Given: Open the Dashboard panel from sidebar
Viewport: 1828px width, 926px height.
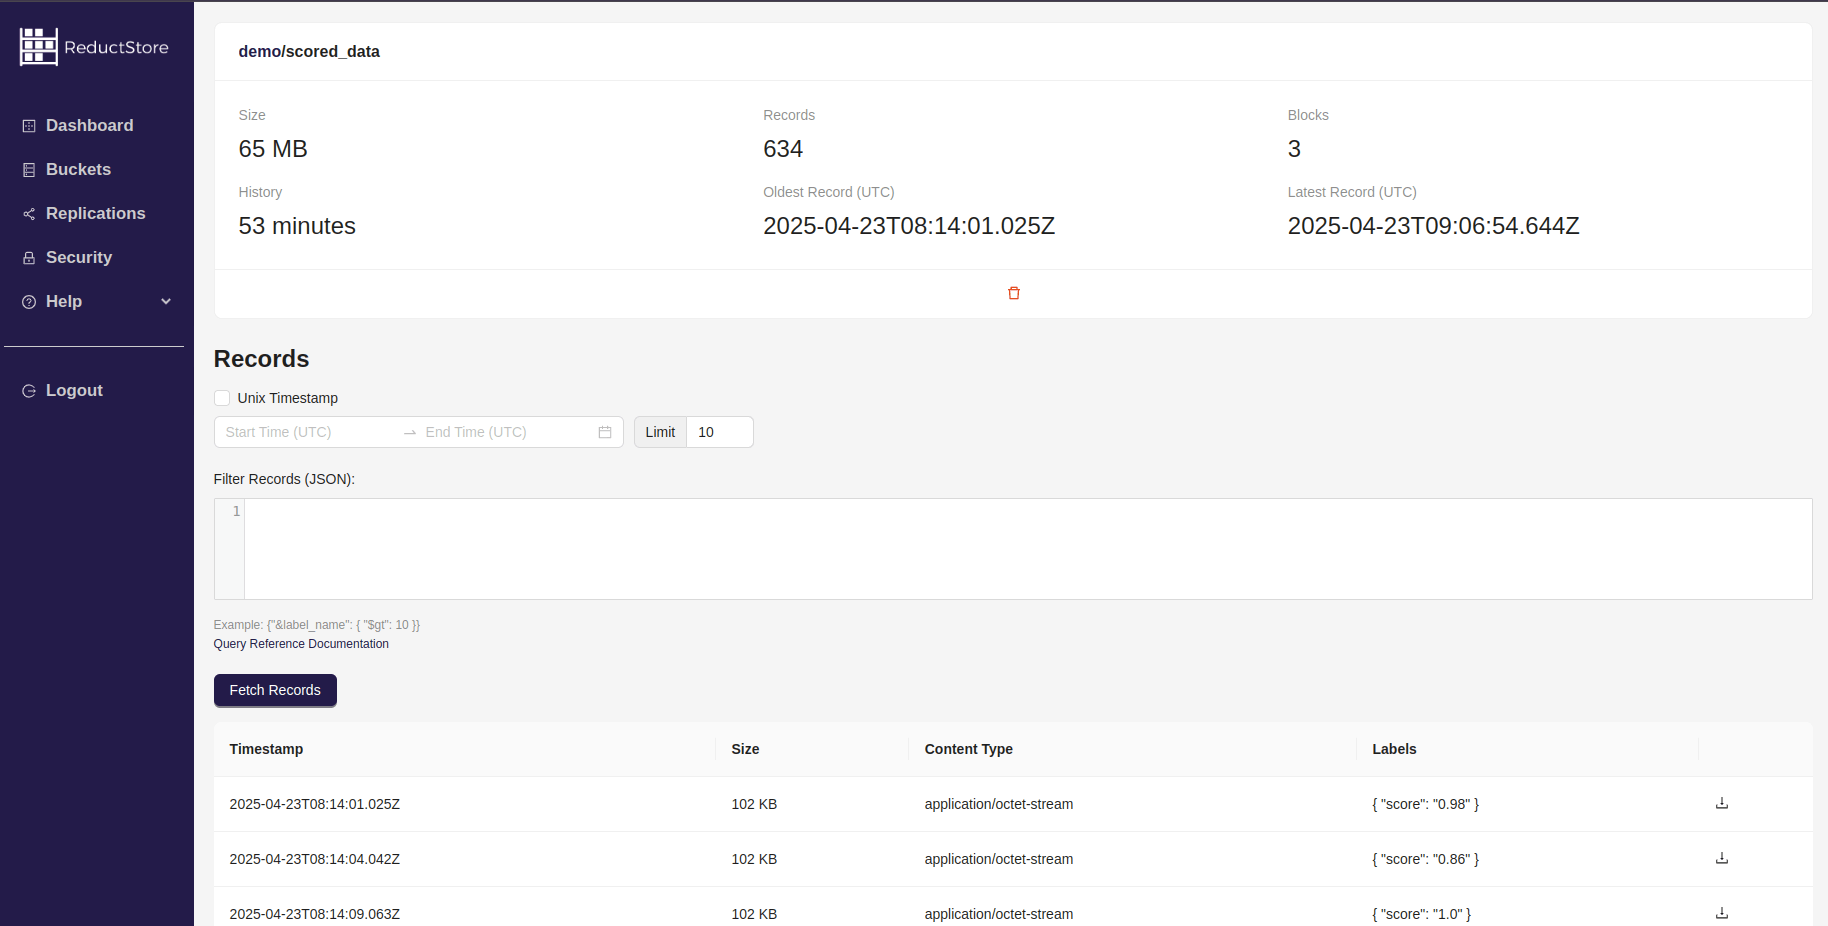Looking at the screenshot, I should pos(89,125).
